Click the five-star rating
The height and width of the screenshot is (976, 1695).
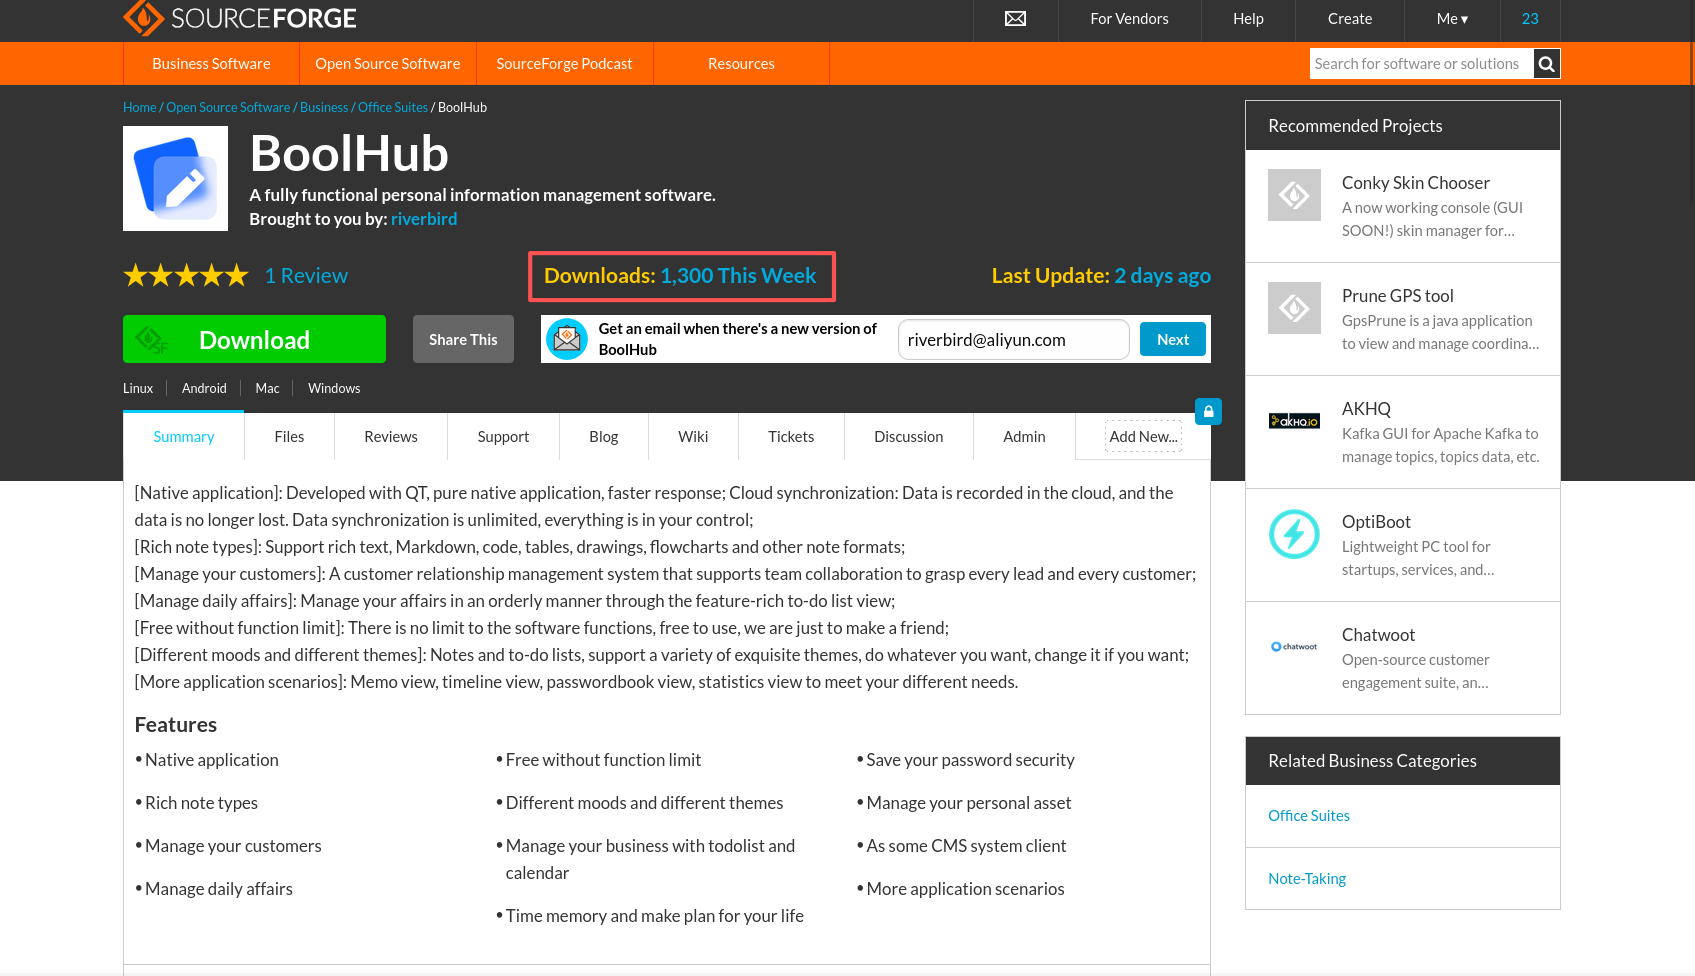click(x=186, y=276)
